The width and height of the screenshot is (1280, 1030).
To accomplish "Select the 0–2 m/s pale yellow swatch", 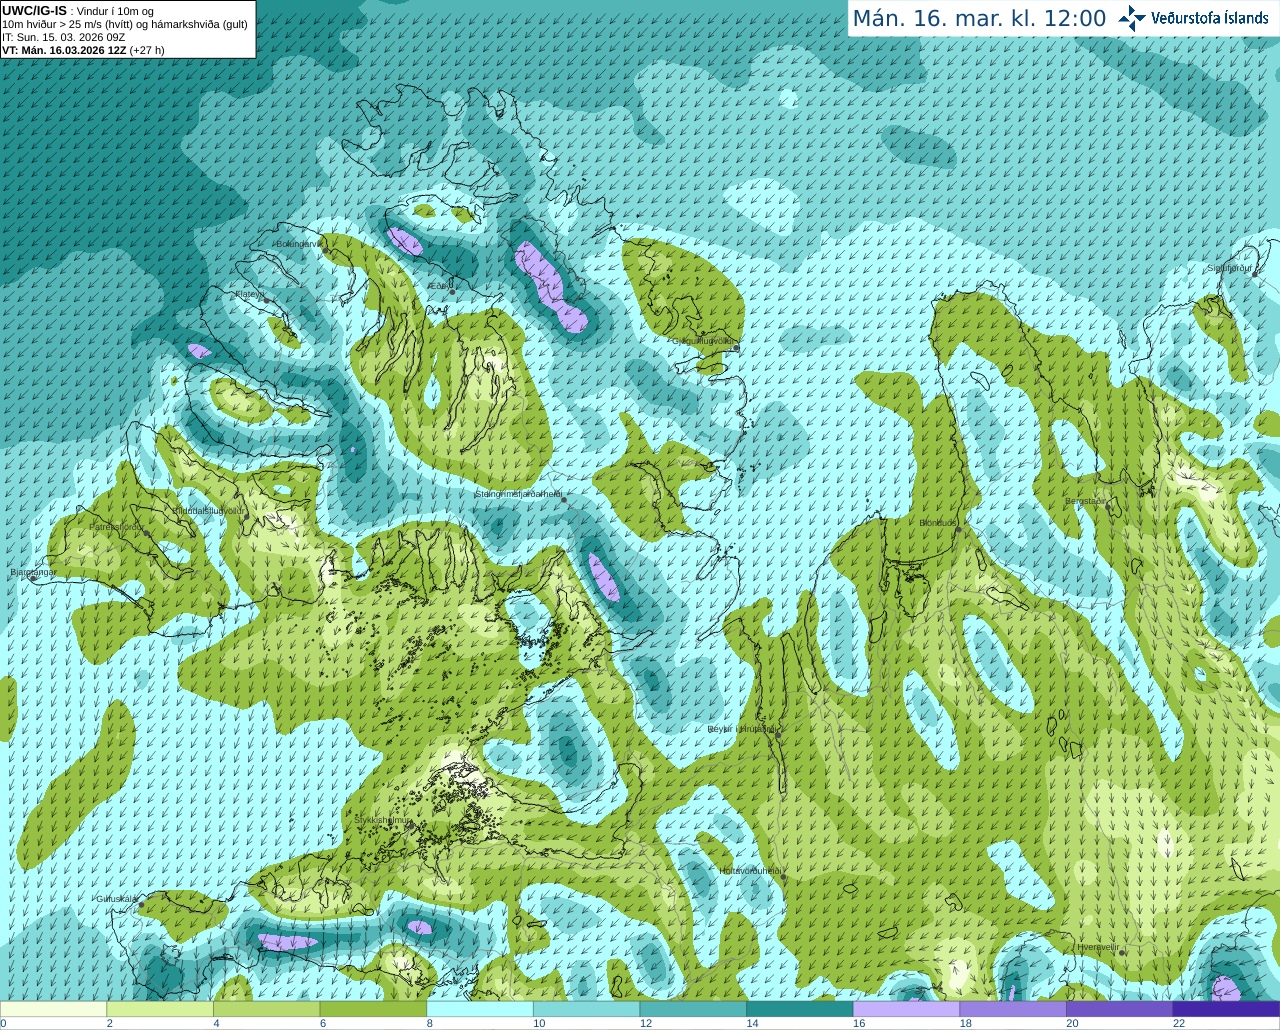I will point(53,1009).
